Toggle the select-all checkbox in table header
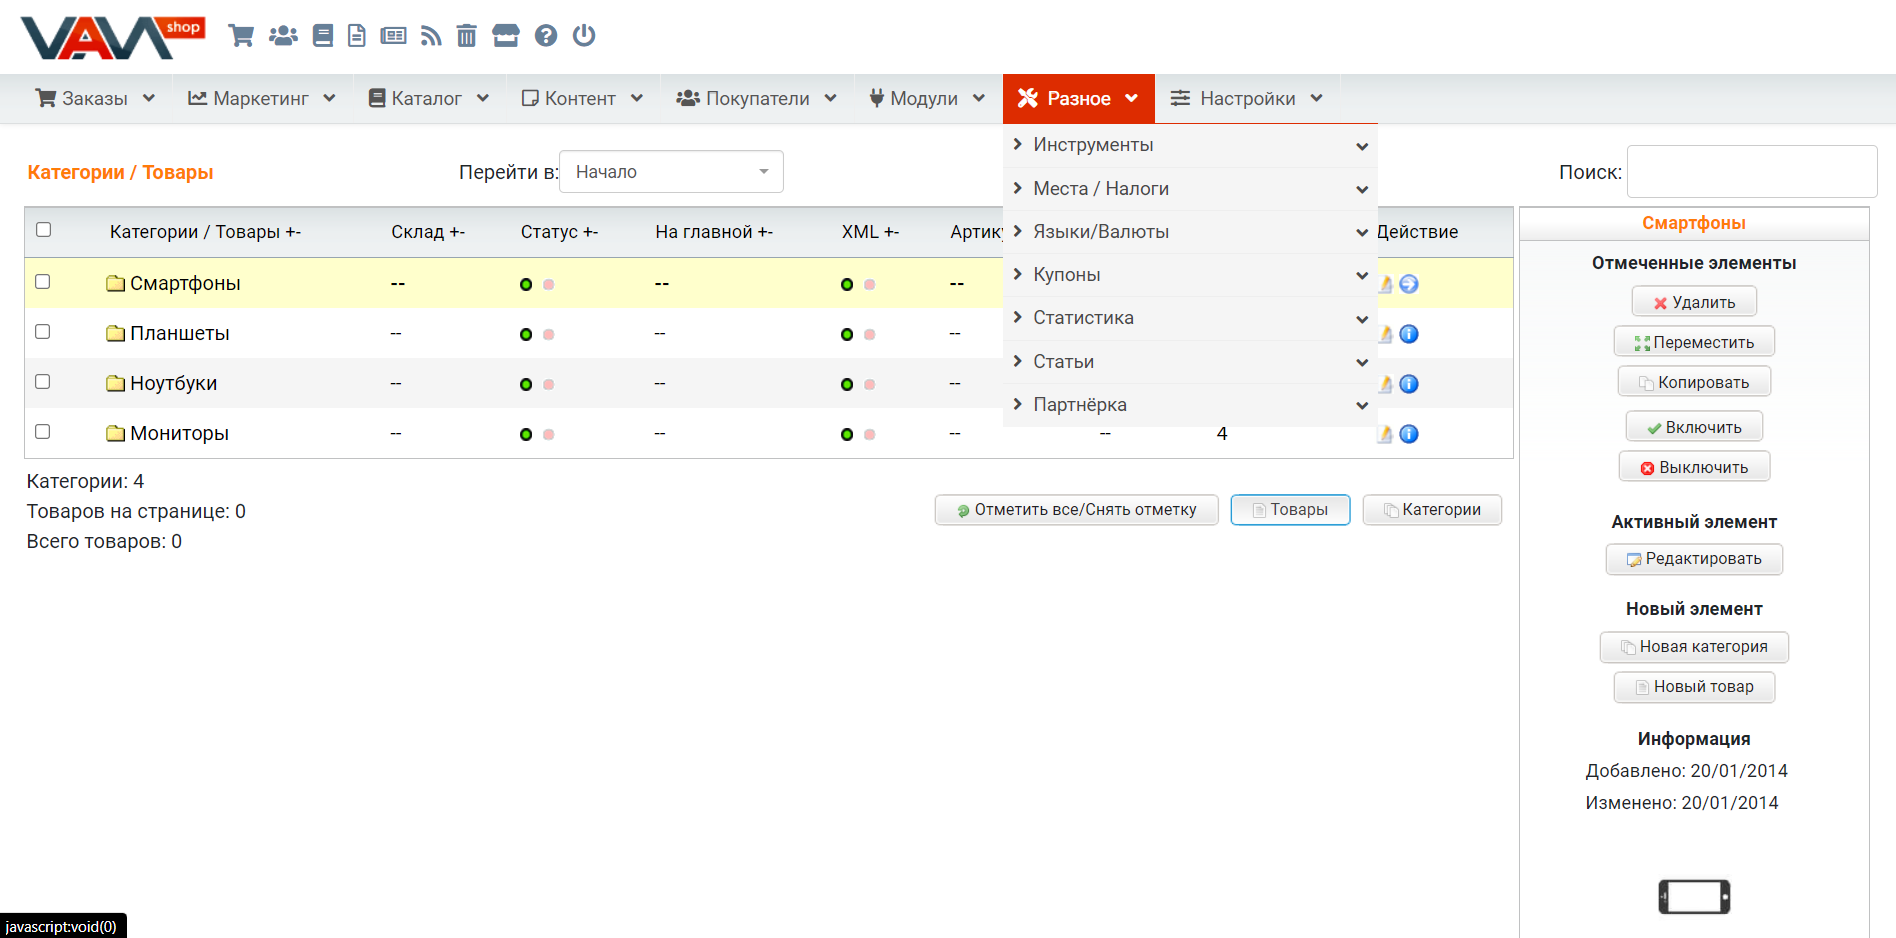Viewport: 1896px width, 938px height. 43,230
